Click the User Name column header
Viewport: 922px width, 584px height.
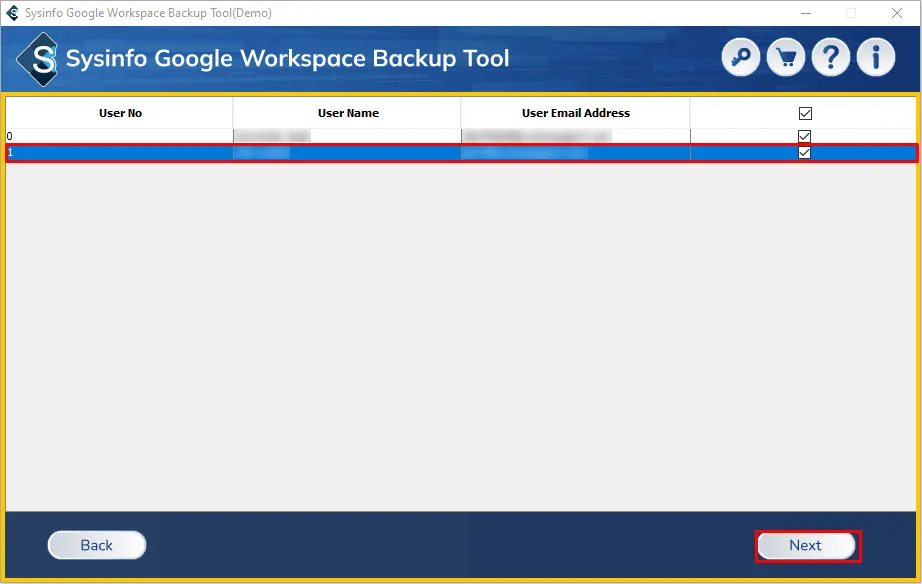pyautogui.click(x=348, y=113)
